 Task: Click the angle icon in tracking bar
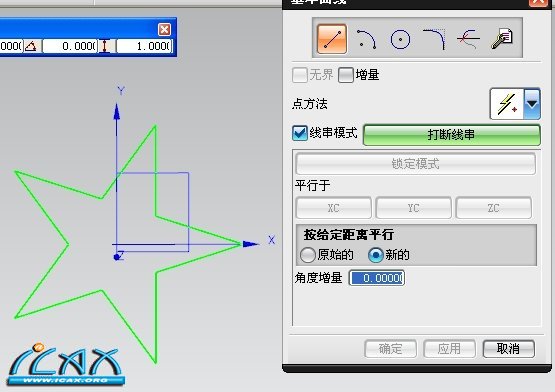point(31,46)
